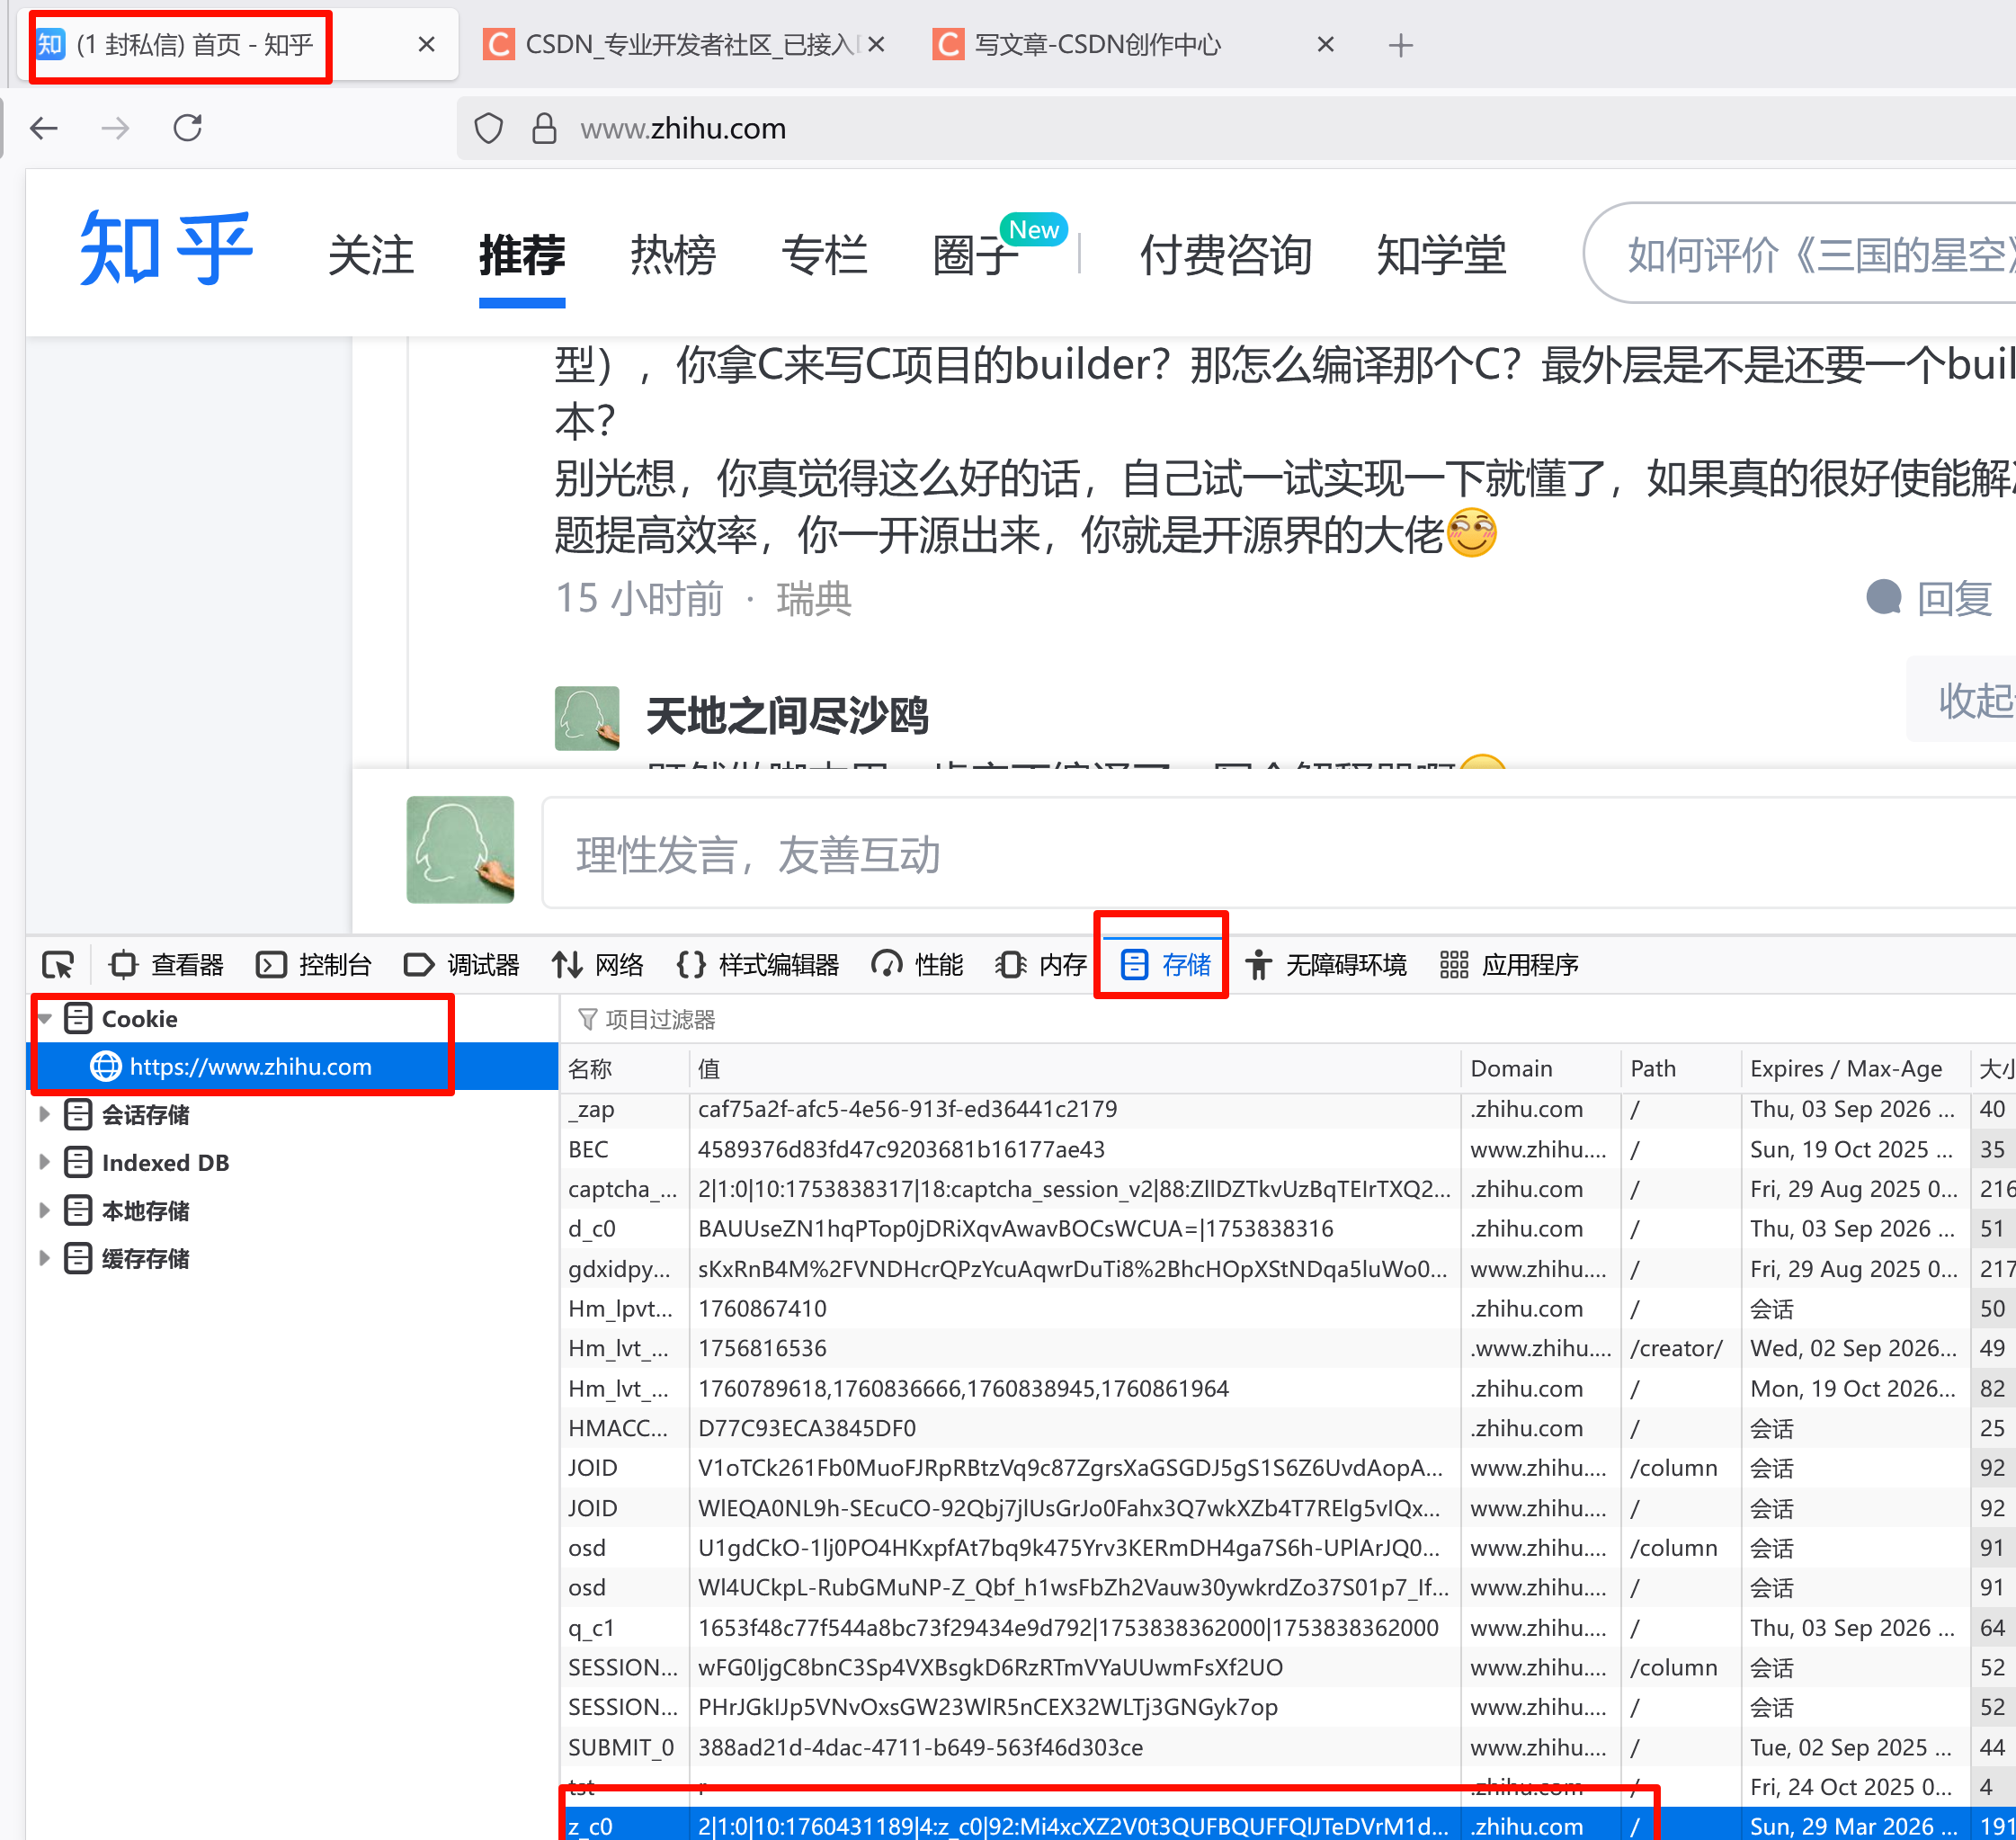The height and width of the screenshot is (1840, 2016).
Task: Expand the 本地存储 local storage node
Action: click(45, 1210)
